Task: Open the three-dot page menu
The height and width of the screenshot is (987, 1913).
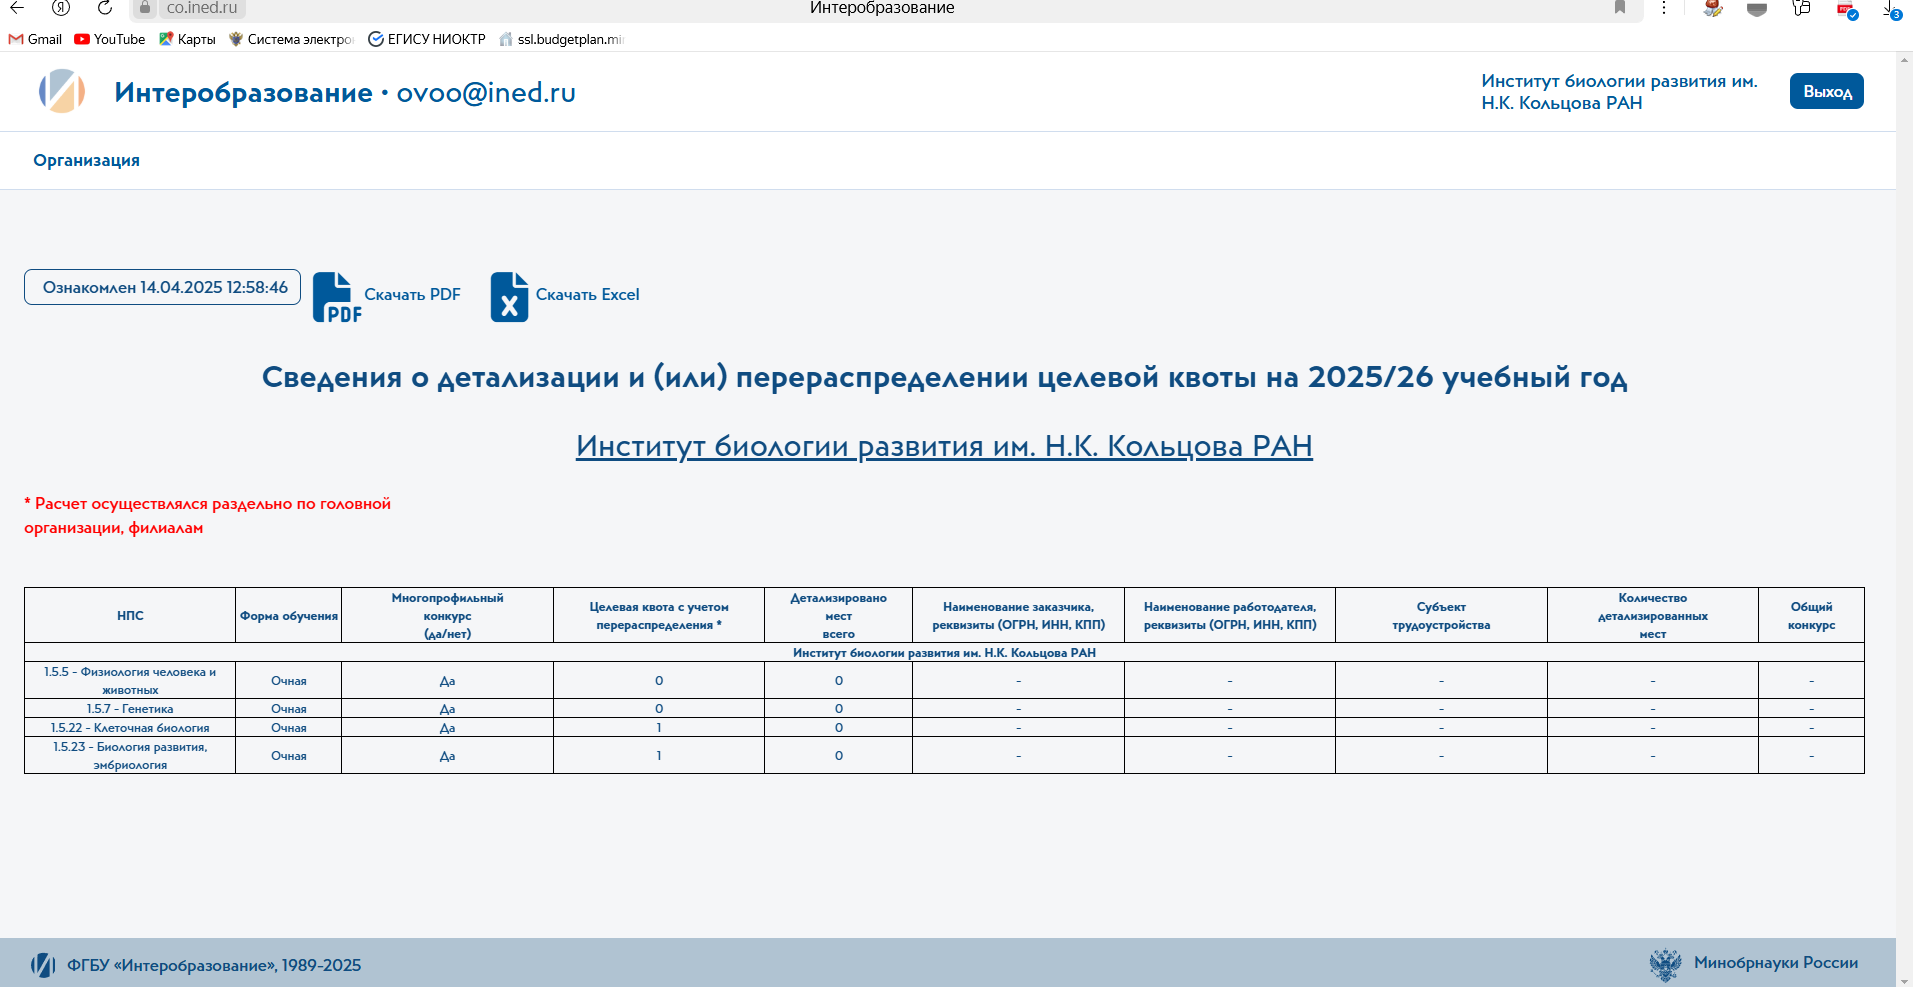Action: click(x=1664, y=8)
